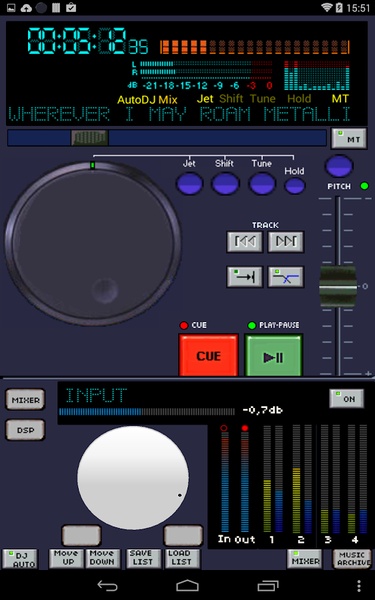Image resolution: width=375 pixels, height=600 pixels.
Task: Toggle the INPUT ON switch
Action: (347, 399)
